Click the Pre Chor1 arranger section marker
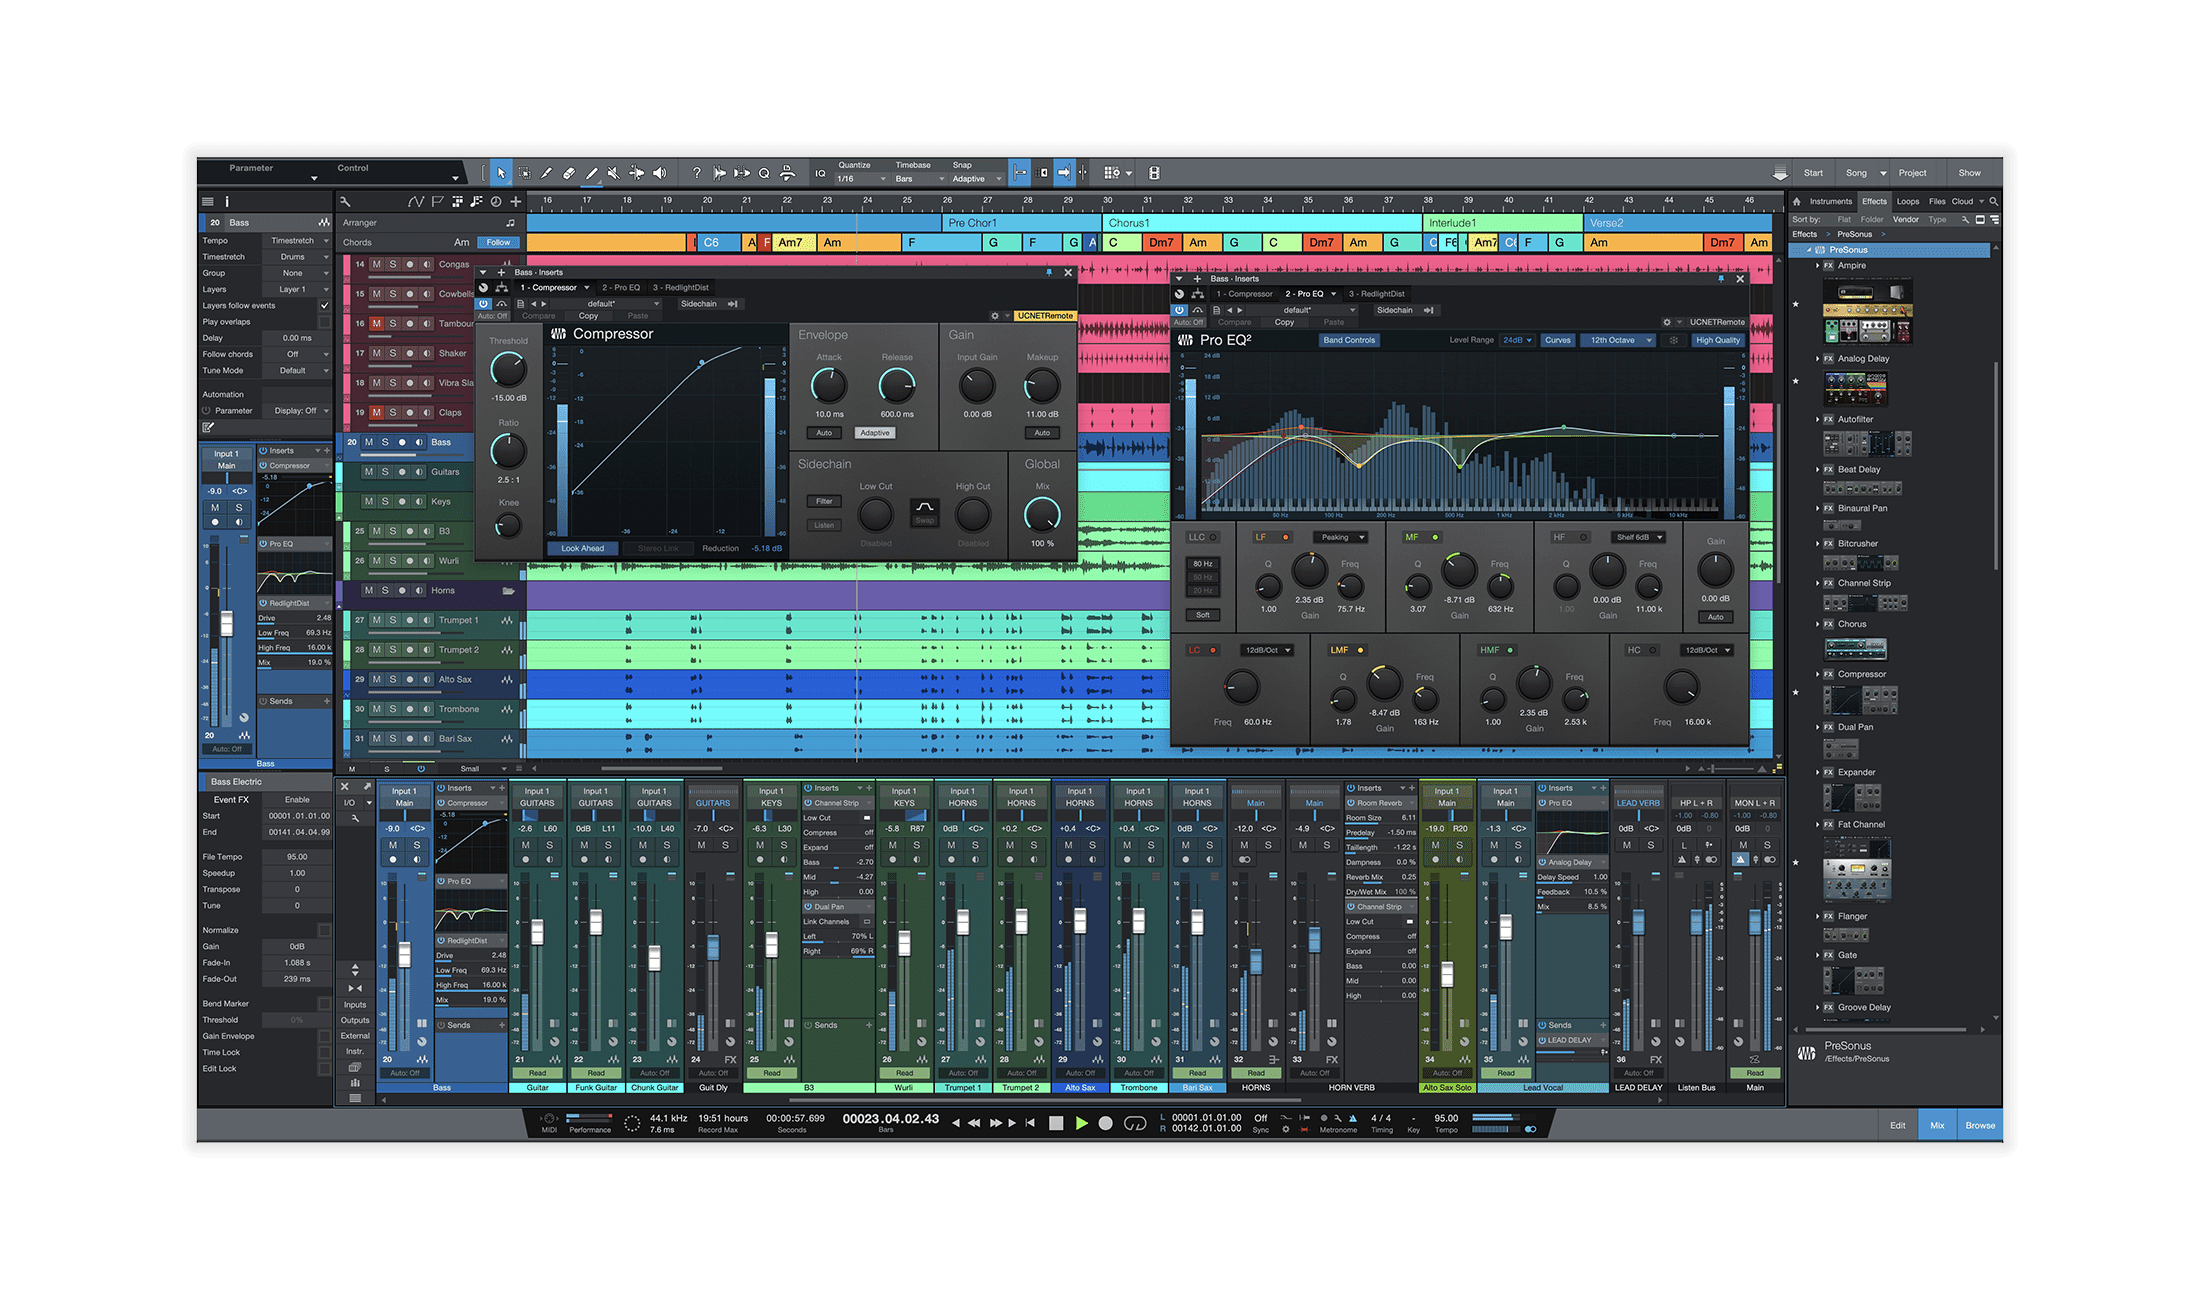Viewport: 2200px width, 1300px height. click(x=972, y=223)
